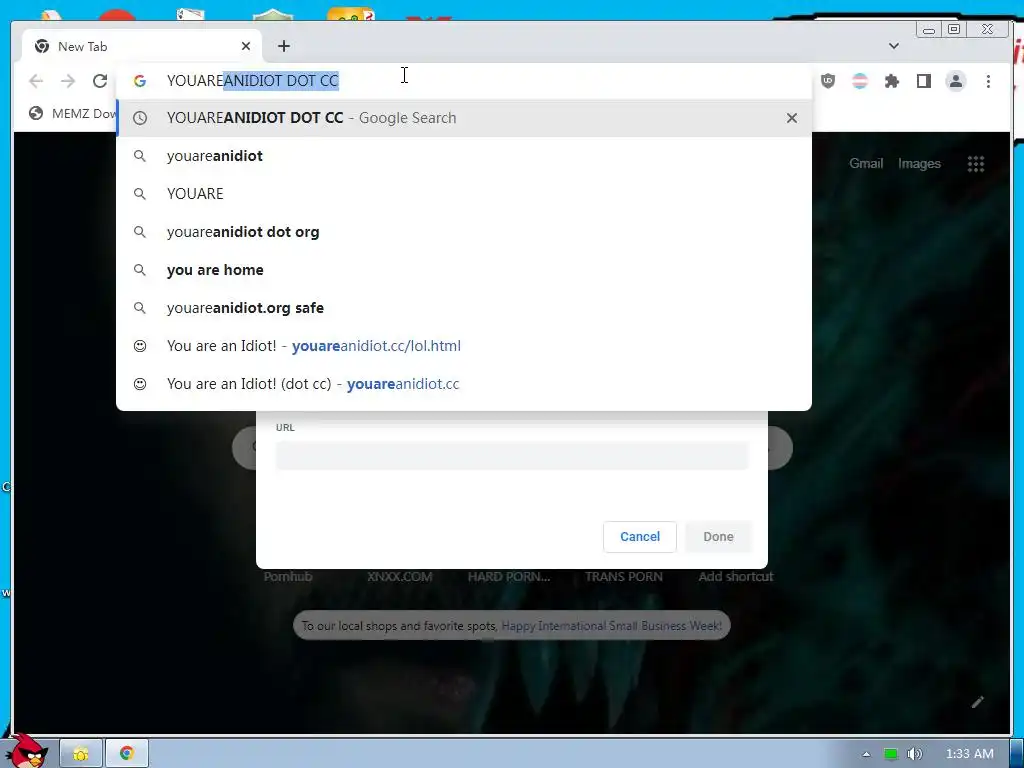Switch to the New Tab tab

pos(140,46)
